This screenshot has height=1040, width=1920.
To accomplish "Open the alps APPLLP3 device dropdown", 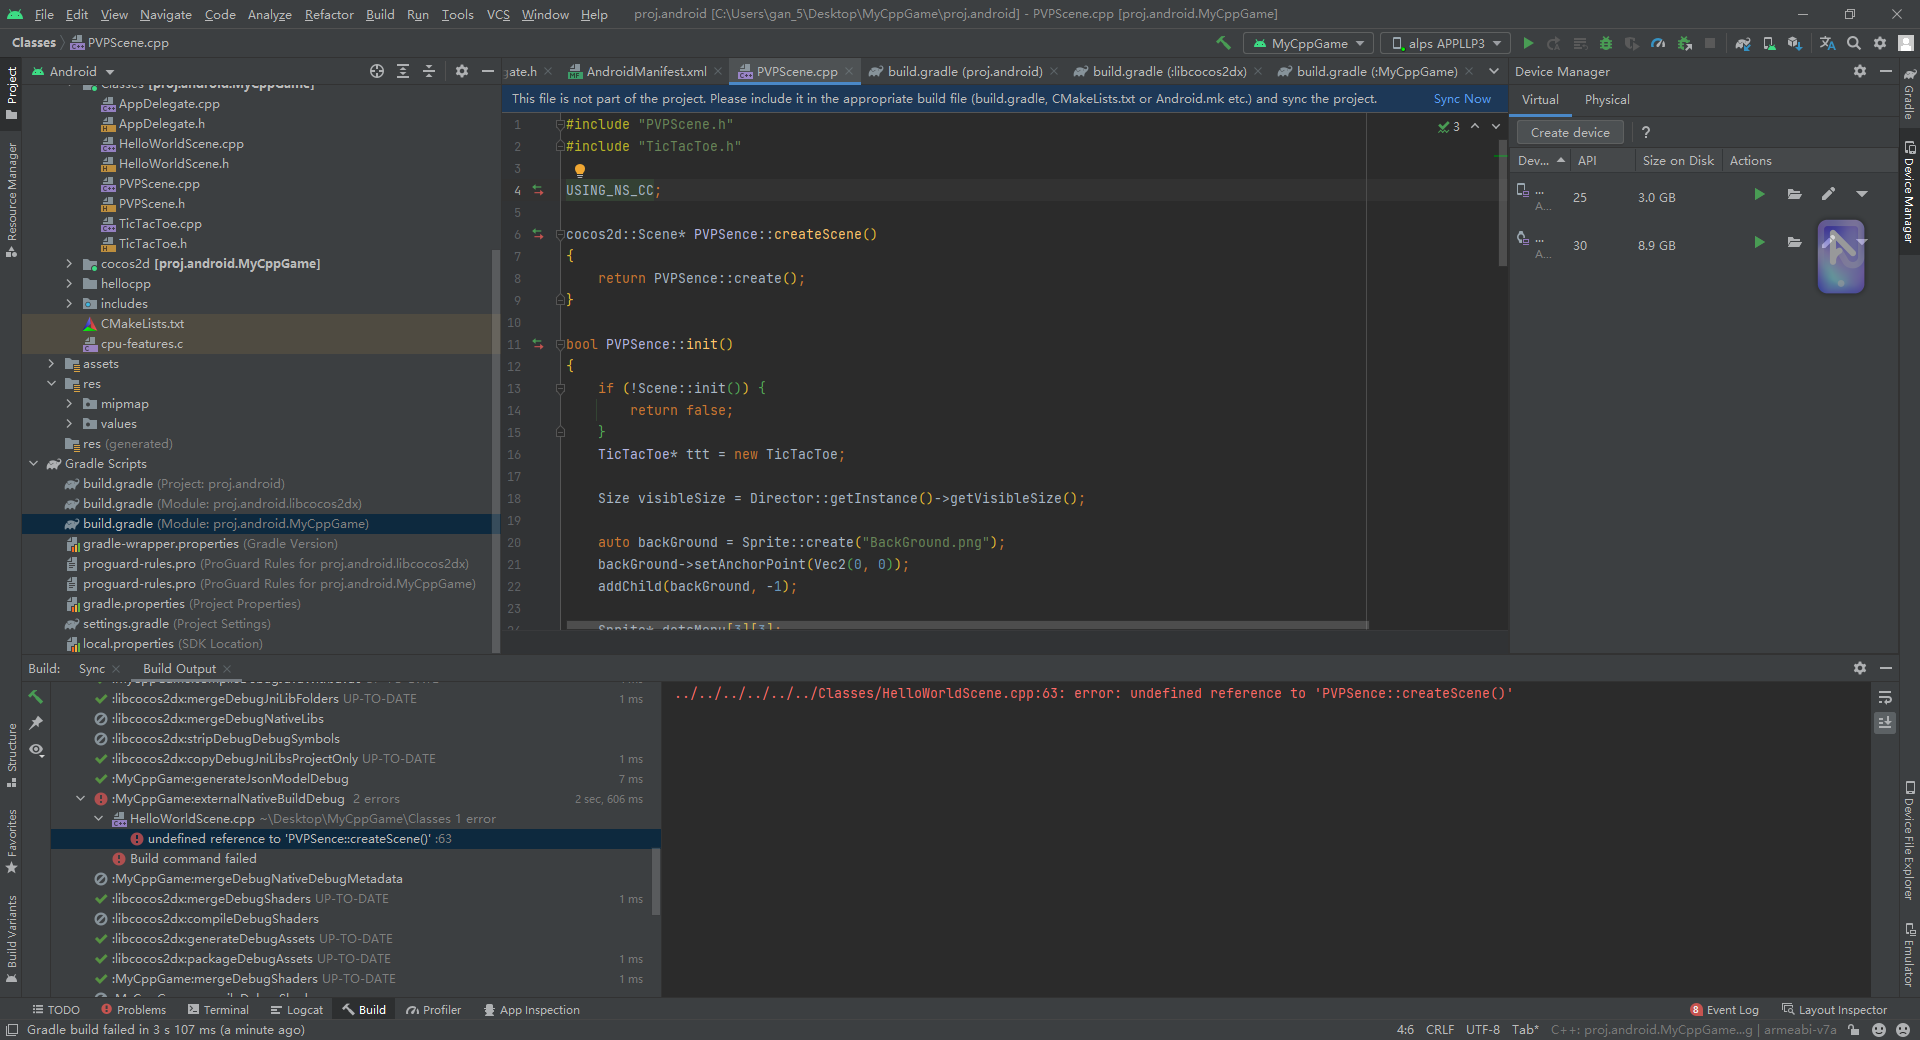I will tap(1446, 43).
